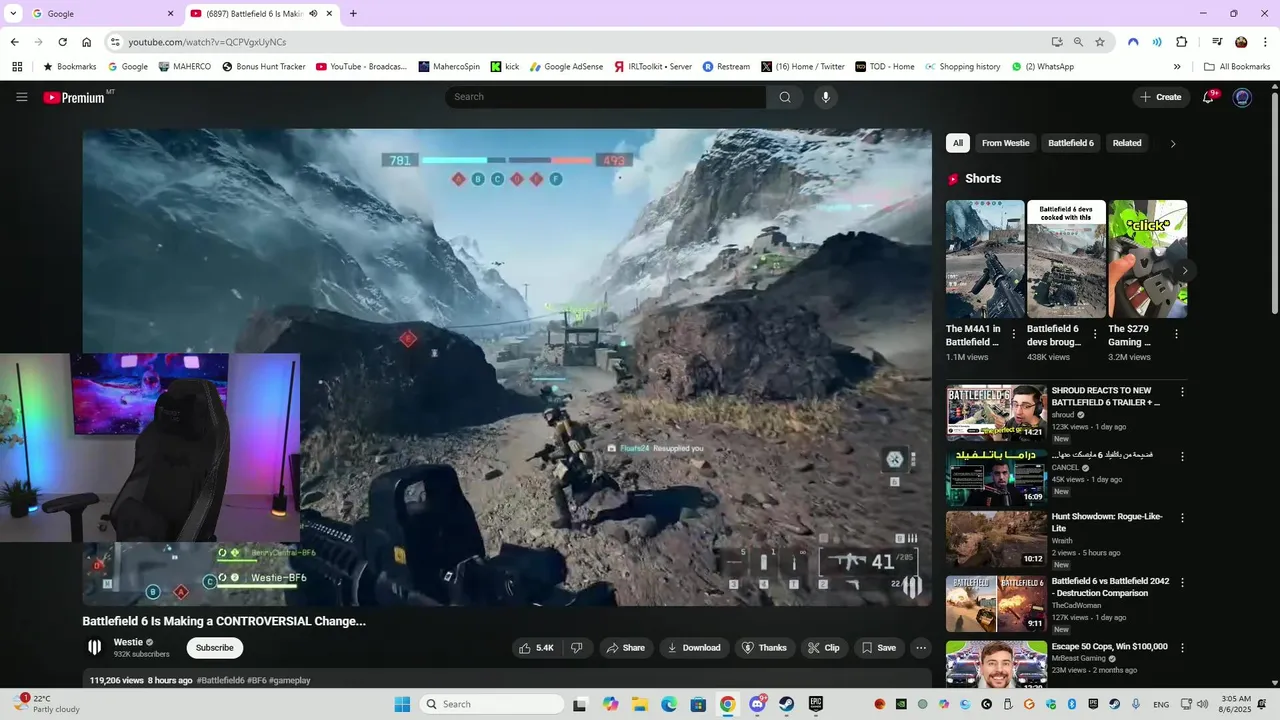Open Bonus Hunt Tracker bookmark
The height and width of the screenshot is (720, 1280).
point(263,67)
